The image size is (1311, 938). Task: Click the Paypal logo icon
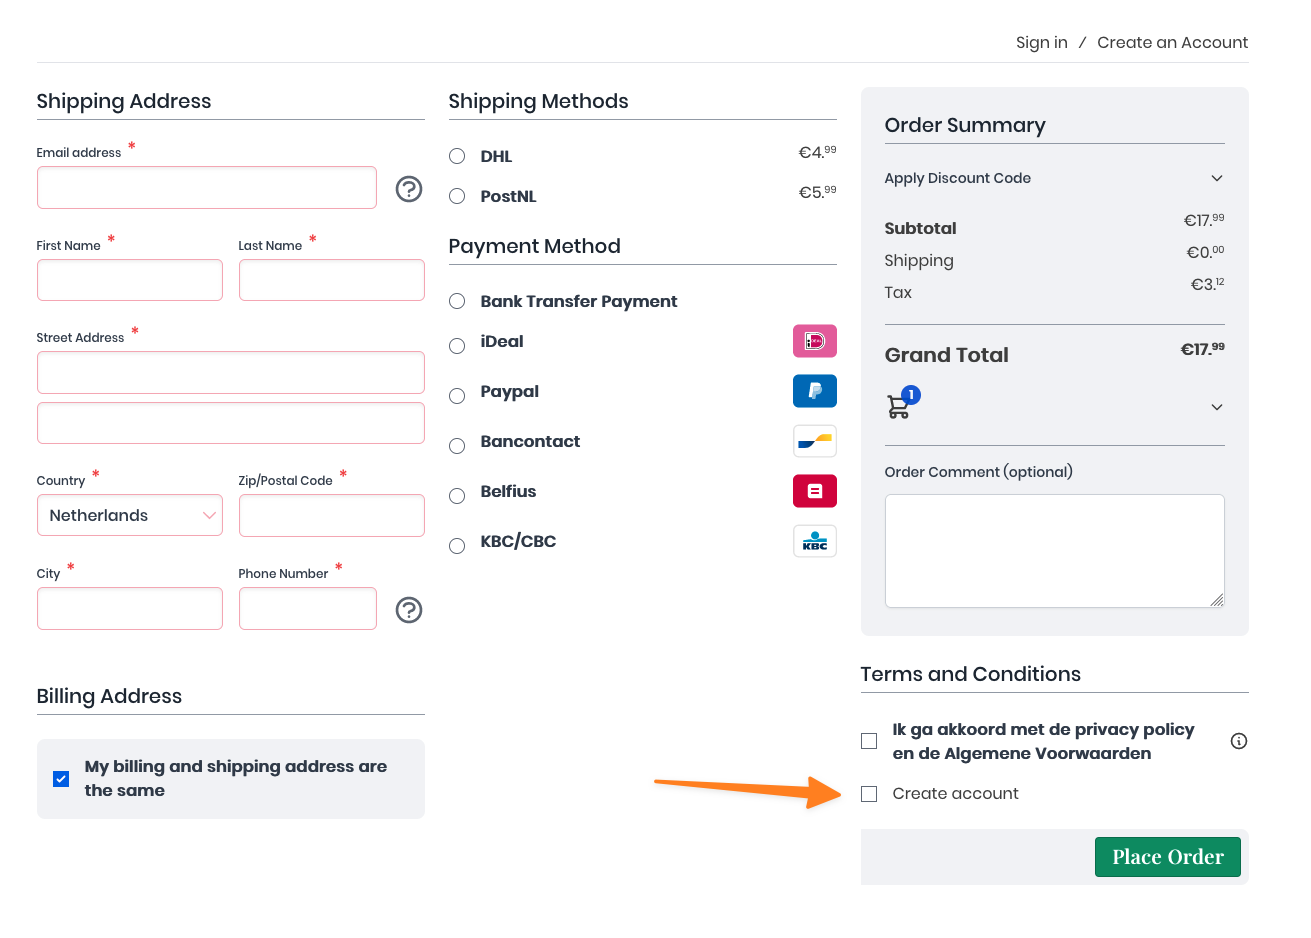(814, 391)
